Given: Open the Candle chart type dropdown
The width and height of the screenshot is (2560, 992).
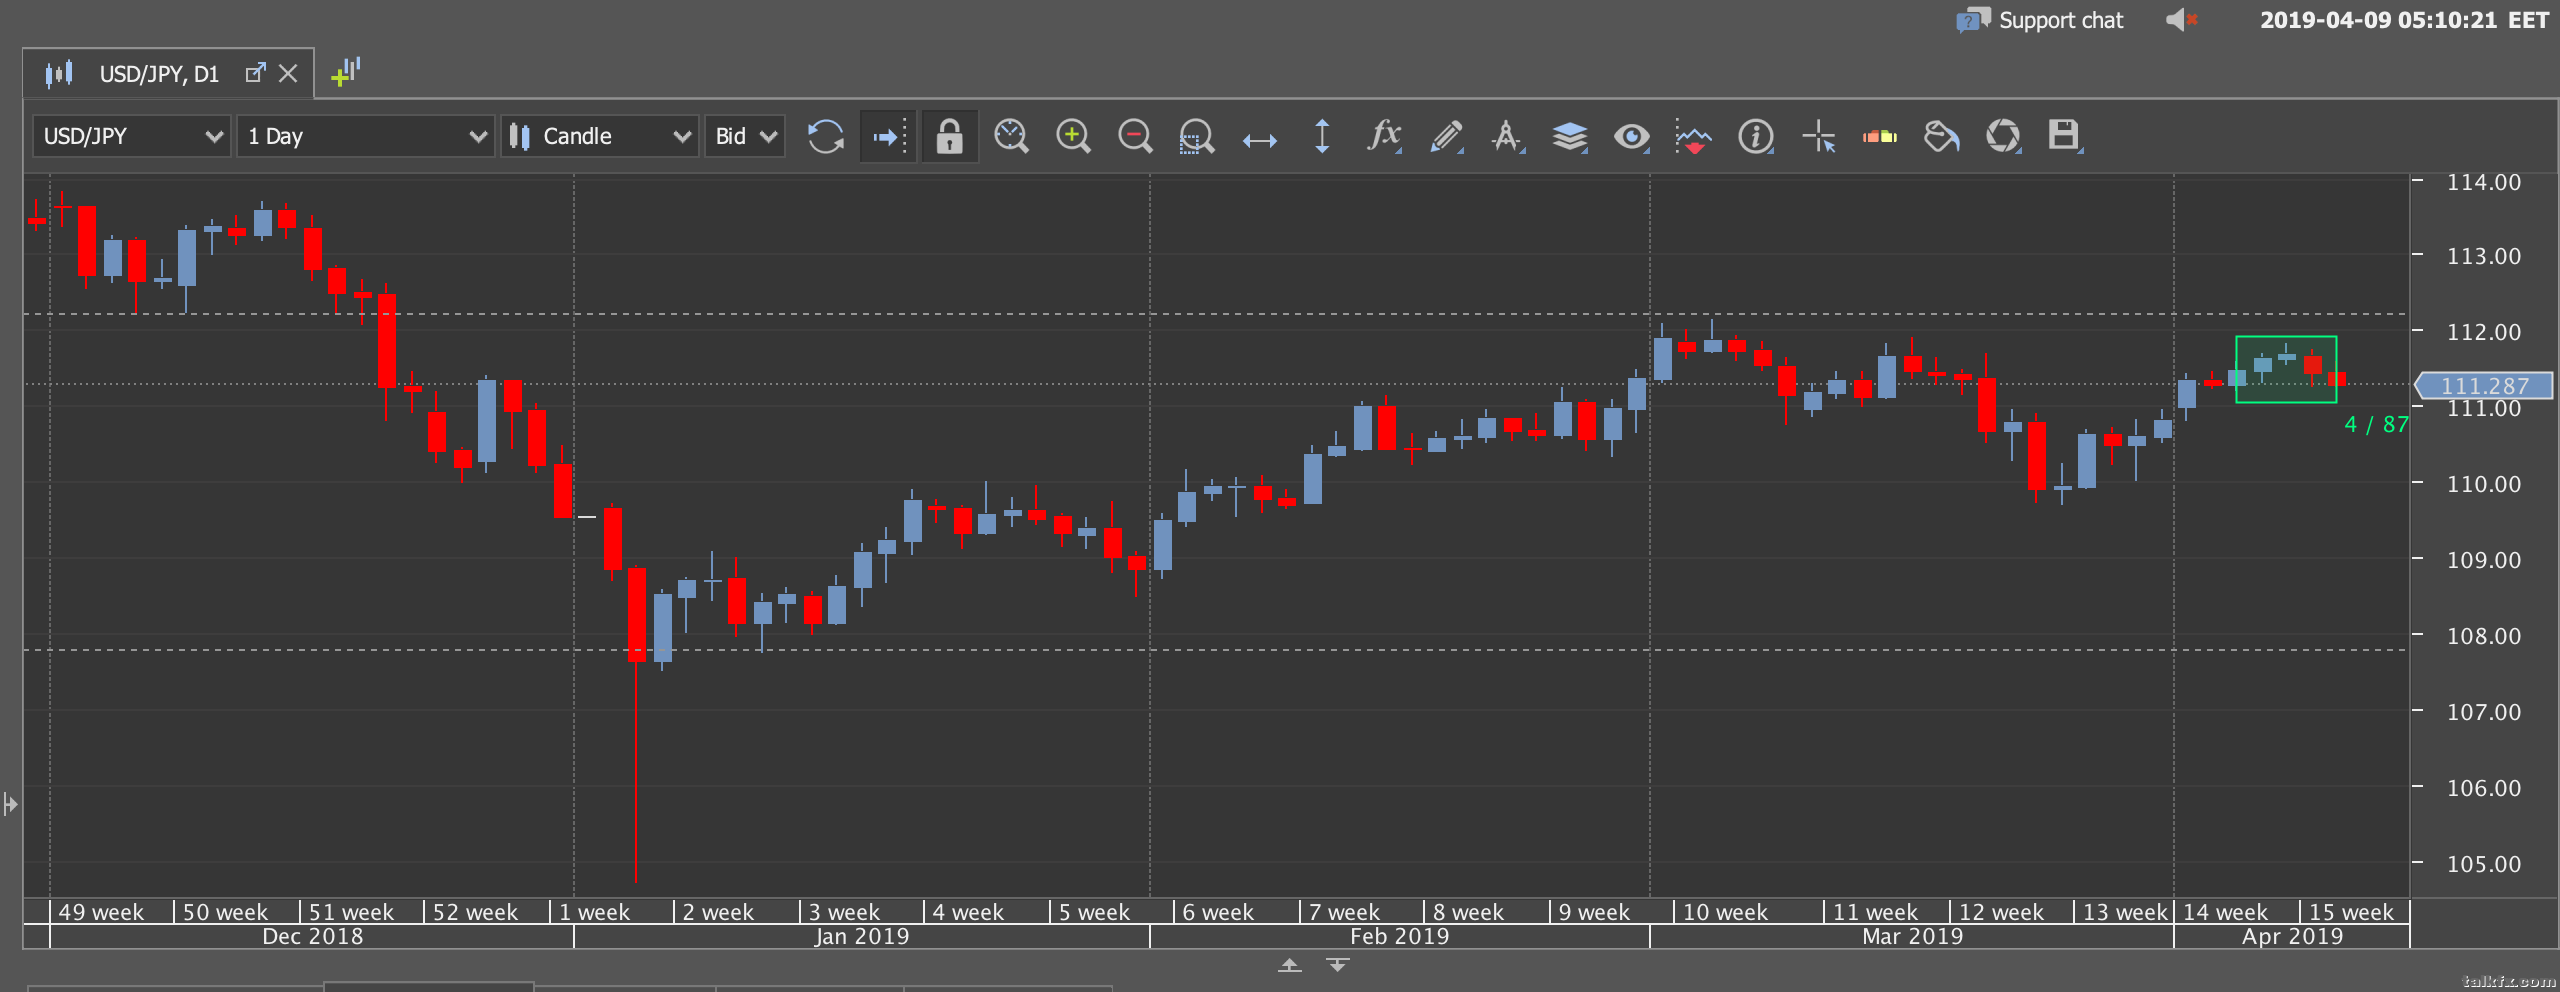Looking at the screenshot, I should (x=599, y=136).
